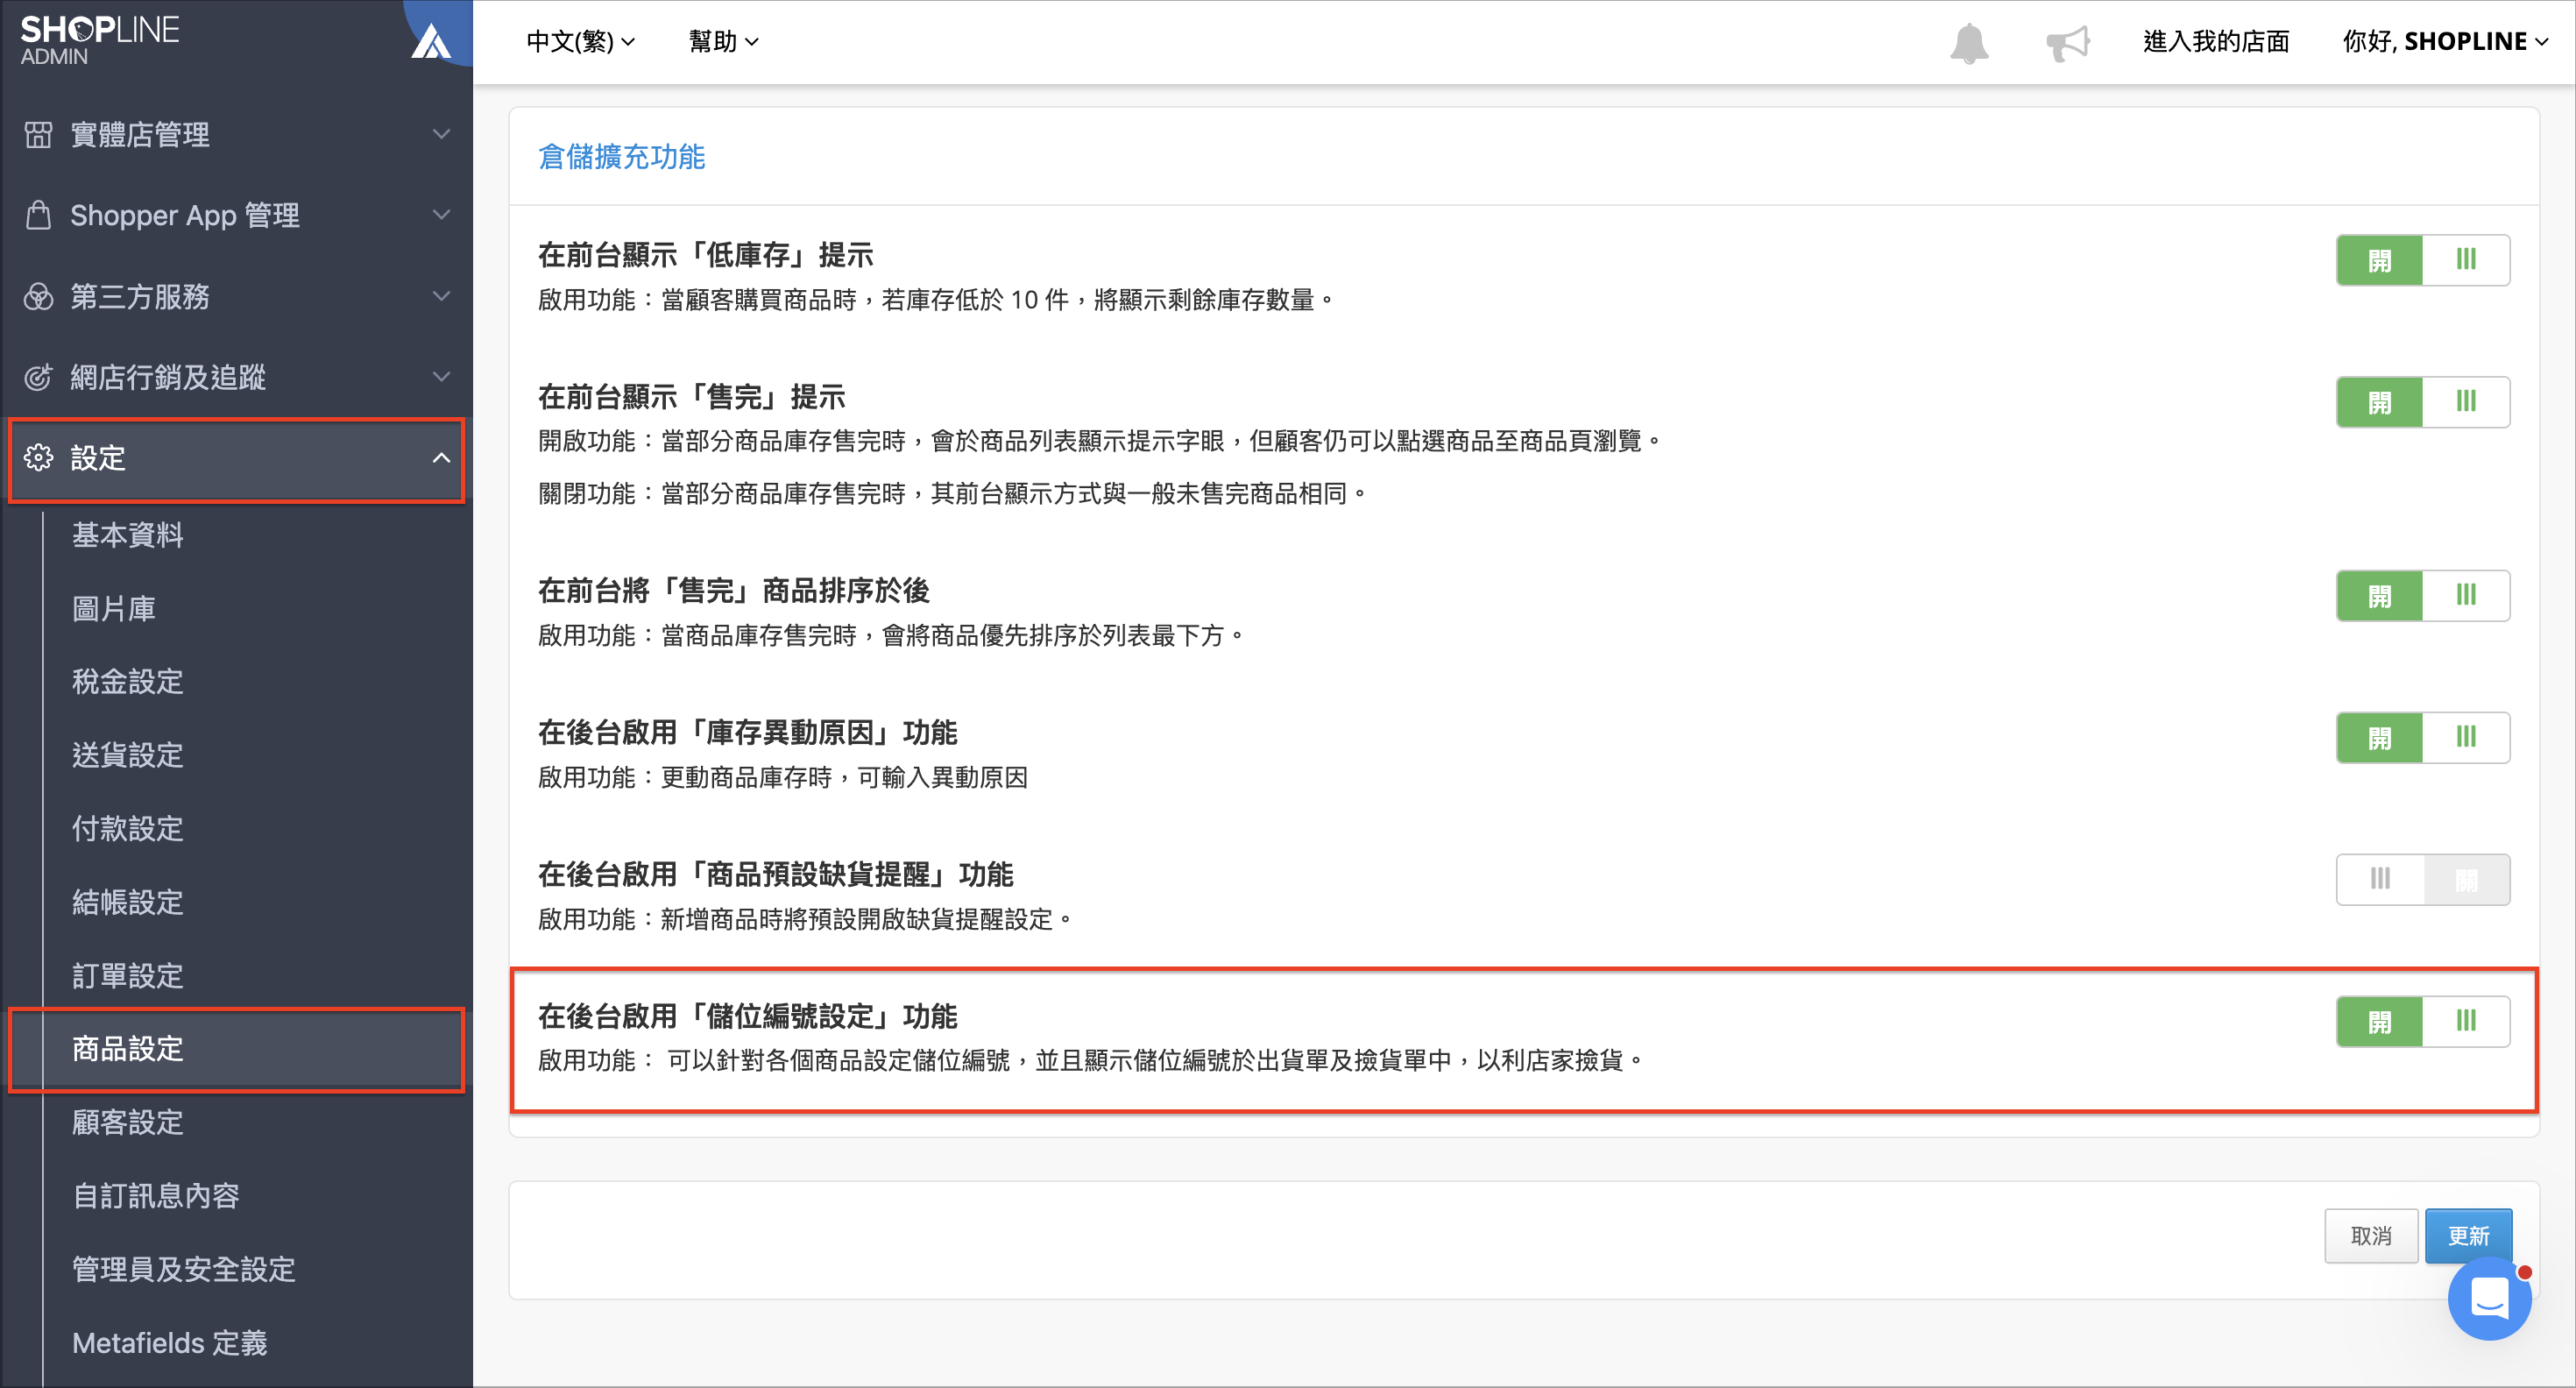Collapse the 設定 menu chevron
This screenshot has width=2576, height=1388.
click(x=441, y=458)
